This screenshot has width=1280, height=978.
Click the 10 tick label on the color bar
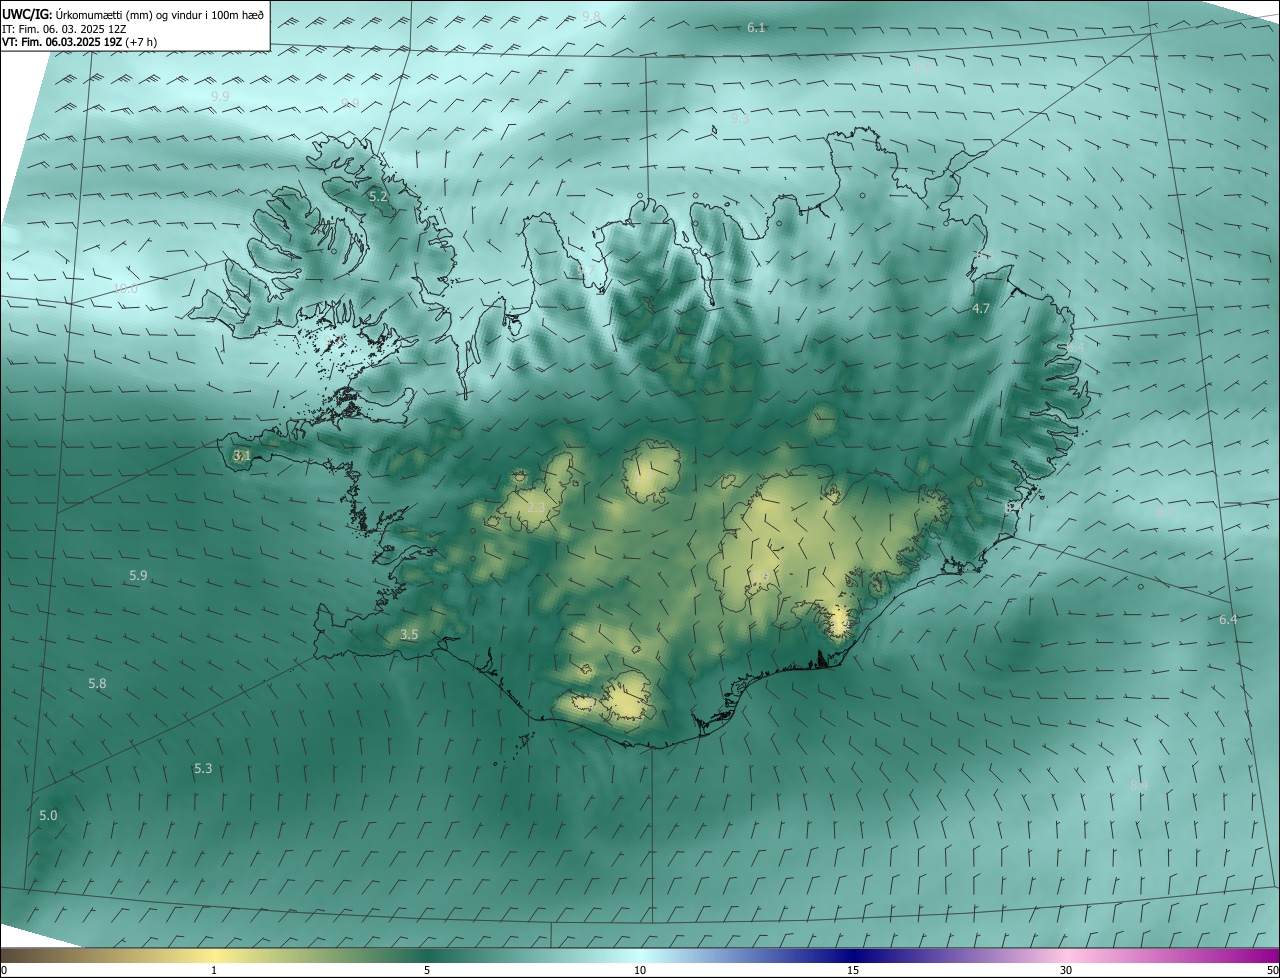point(640,970)
